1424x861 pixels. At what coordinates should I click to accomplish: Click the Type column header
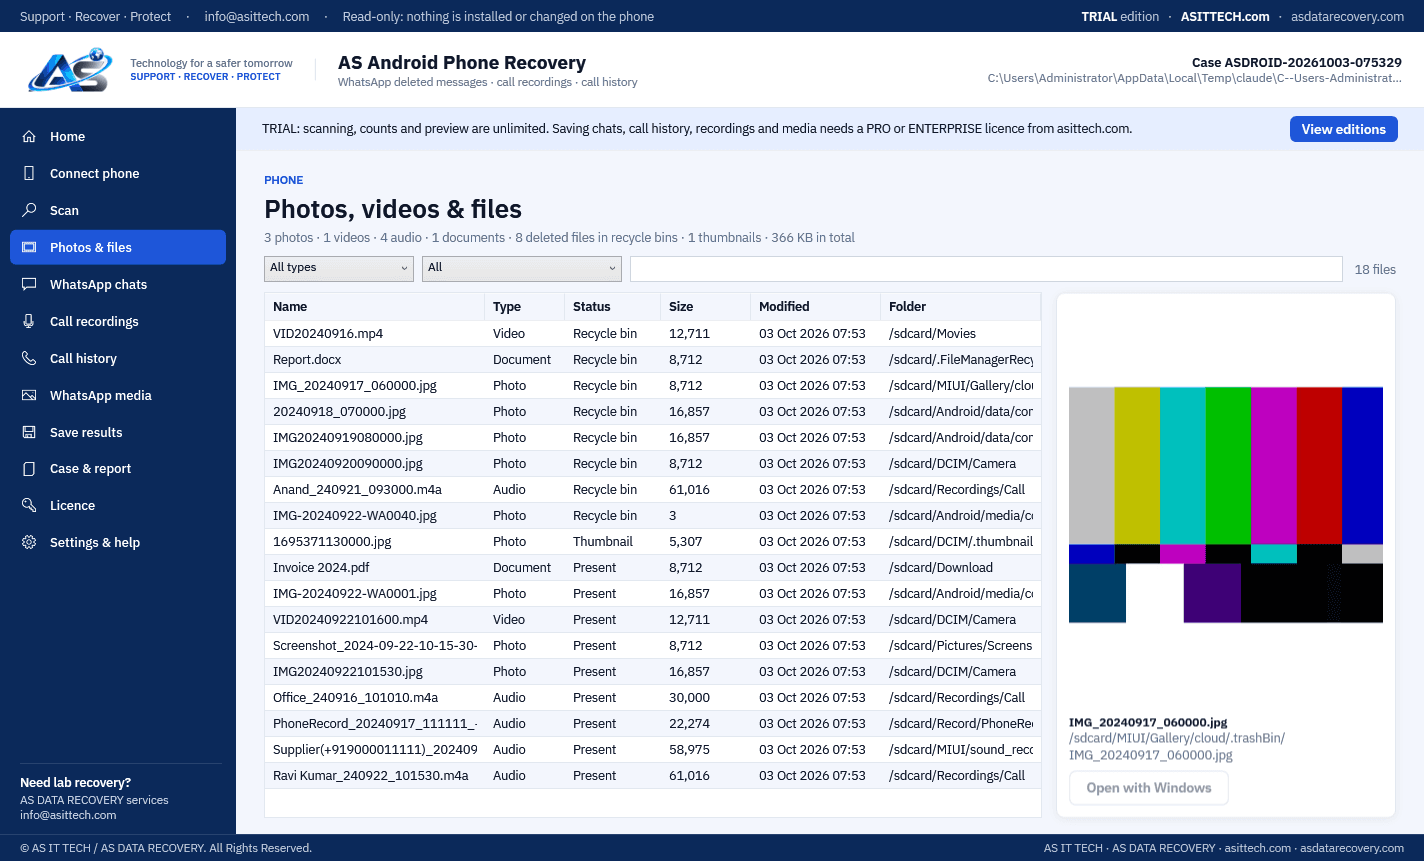tap(525, 307)
